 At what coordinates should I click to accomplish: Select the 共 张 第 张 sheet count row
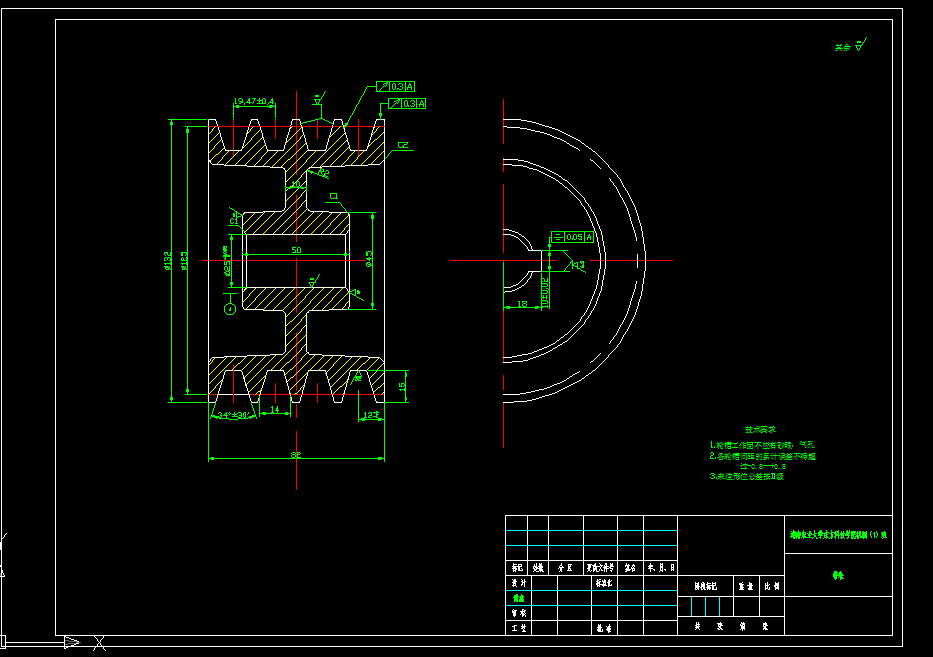[x=731, y=626]
